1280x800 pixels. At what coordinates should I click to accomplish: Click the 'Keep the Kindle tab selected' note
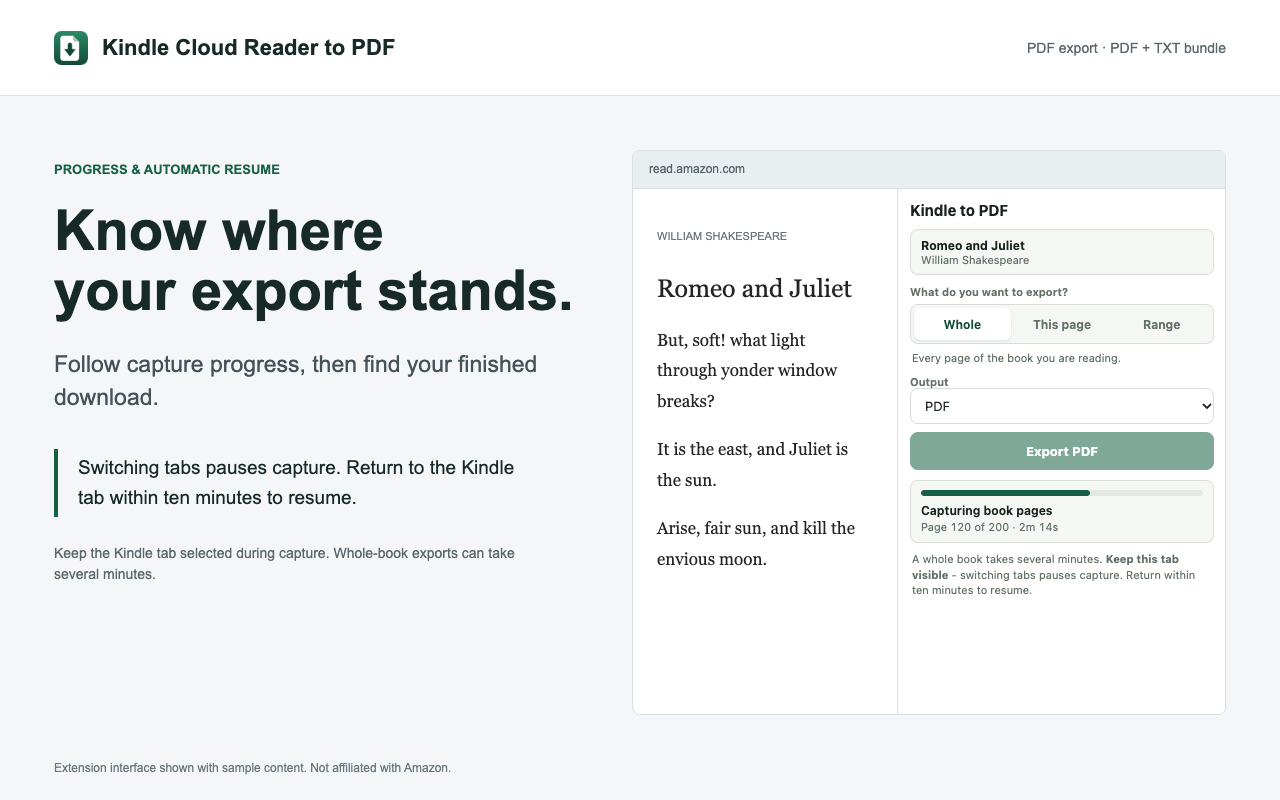point(284,564)
